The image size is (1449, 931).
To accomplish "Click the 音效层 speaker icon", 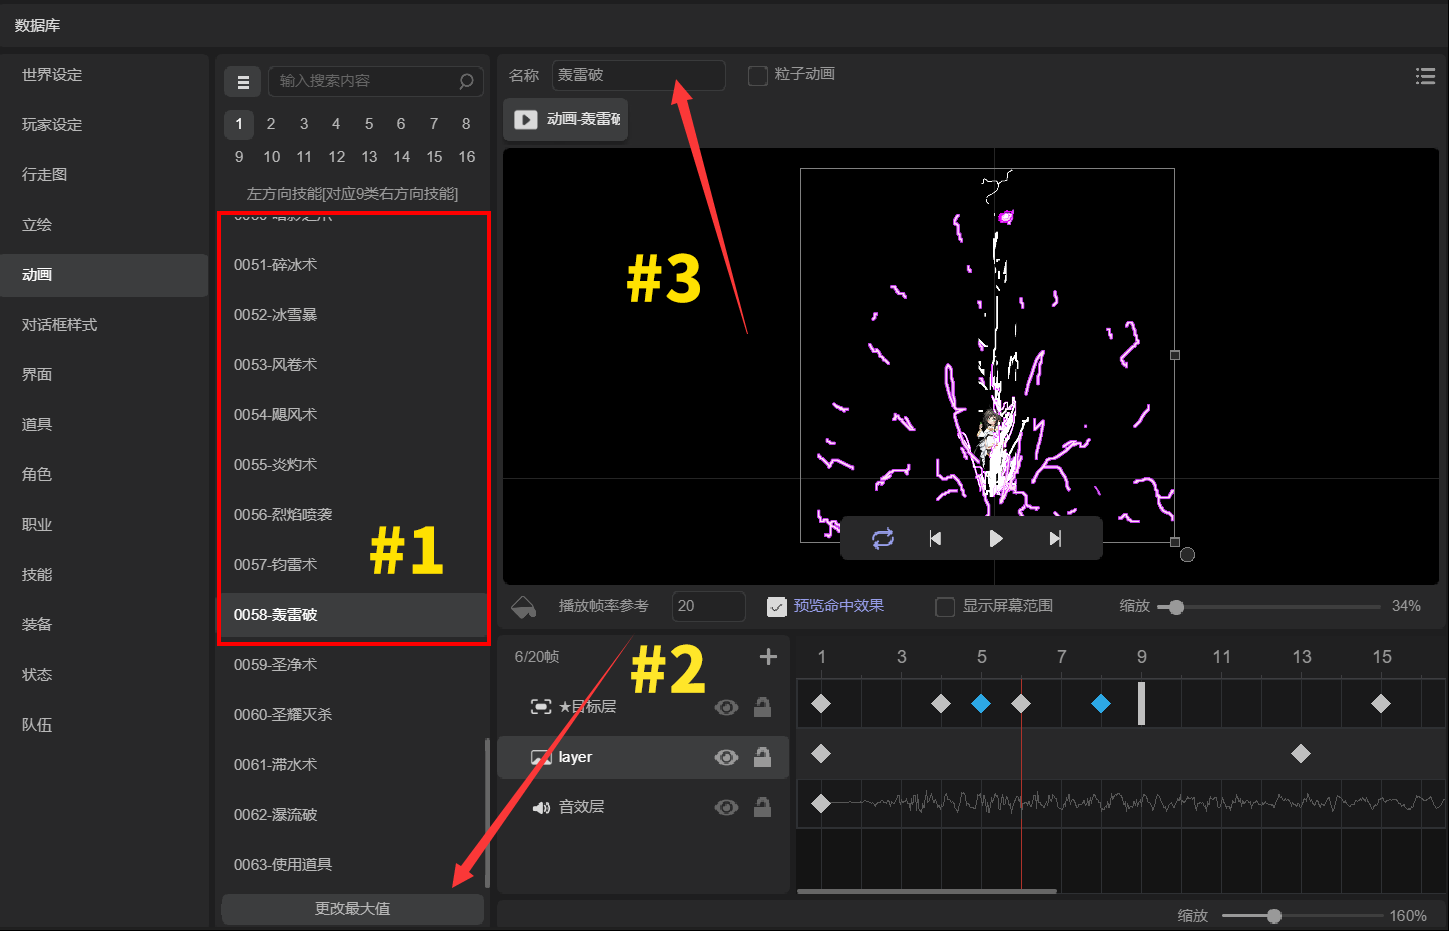I will (541, 807).
